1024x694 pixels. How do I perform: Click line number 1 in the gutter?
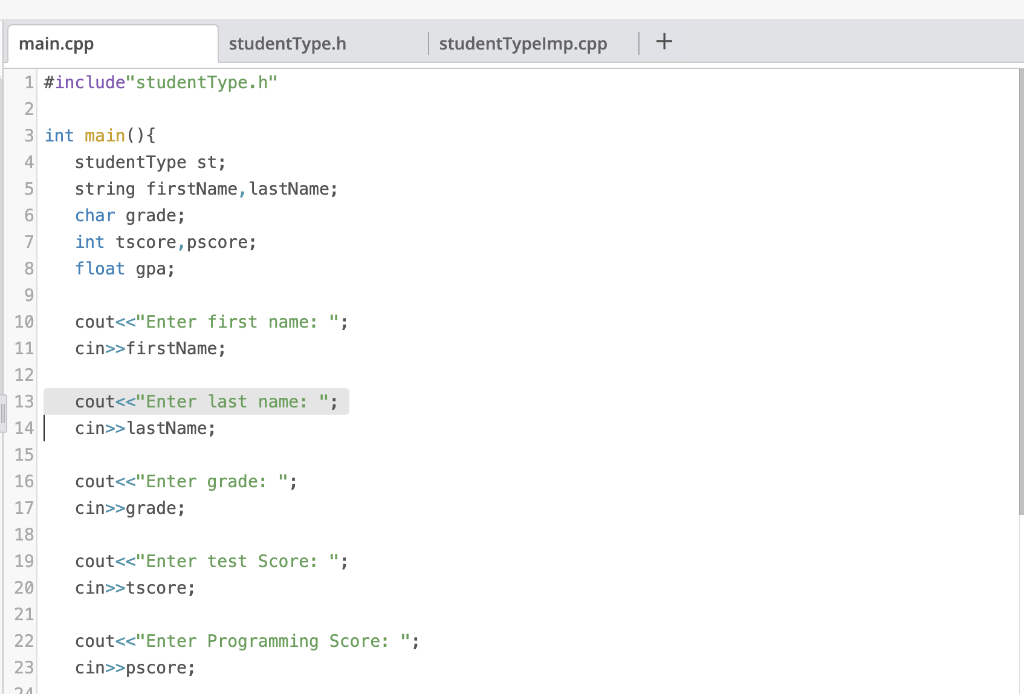pos(27,82)
